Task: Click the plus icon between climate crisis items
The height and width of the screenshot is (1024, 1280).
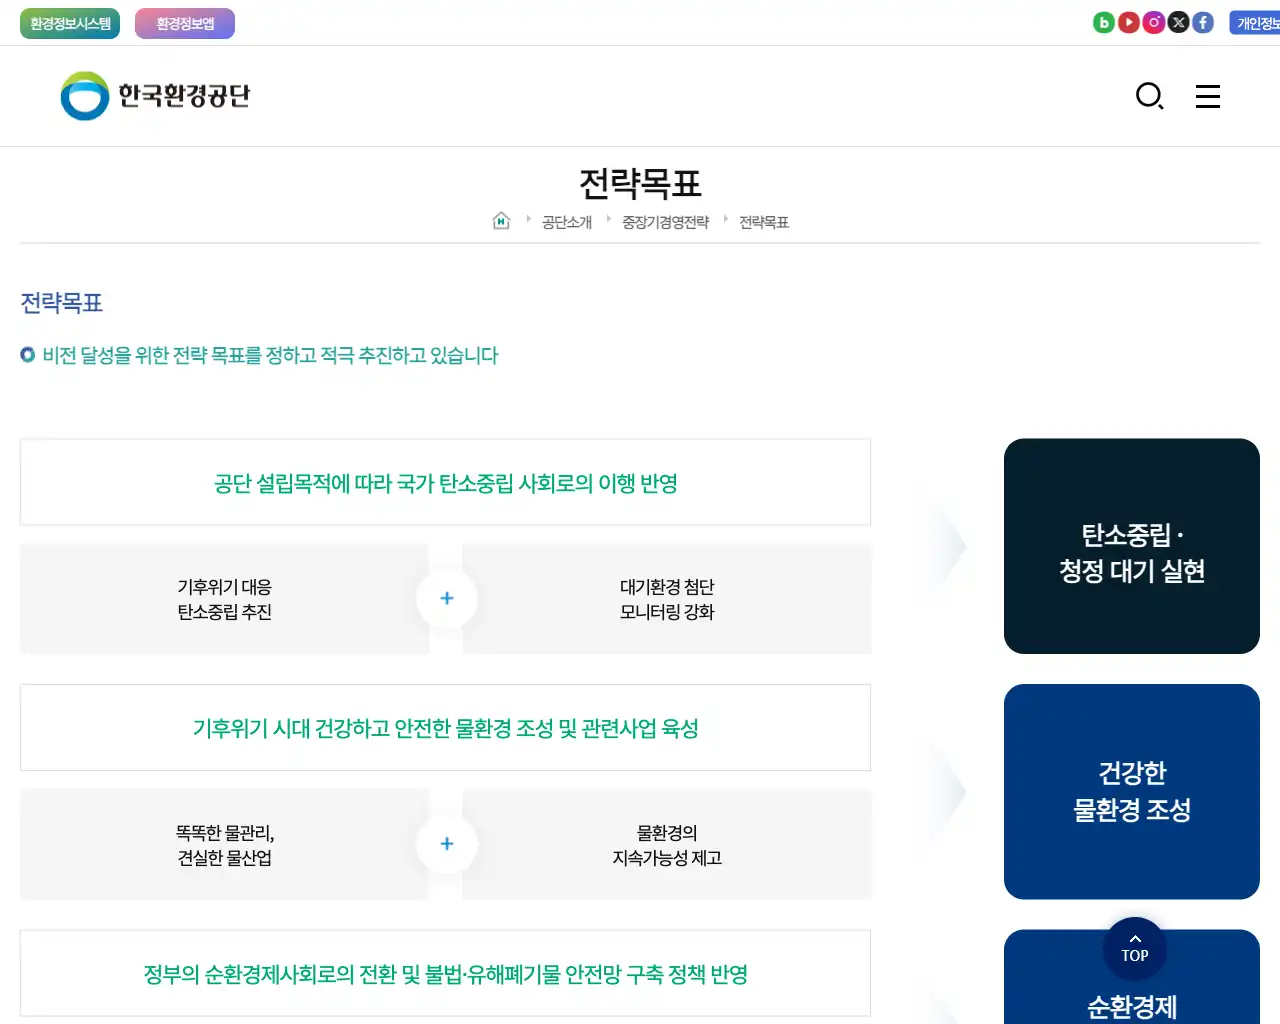Action: click(446, 598)
